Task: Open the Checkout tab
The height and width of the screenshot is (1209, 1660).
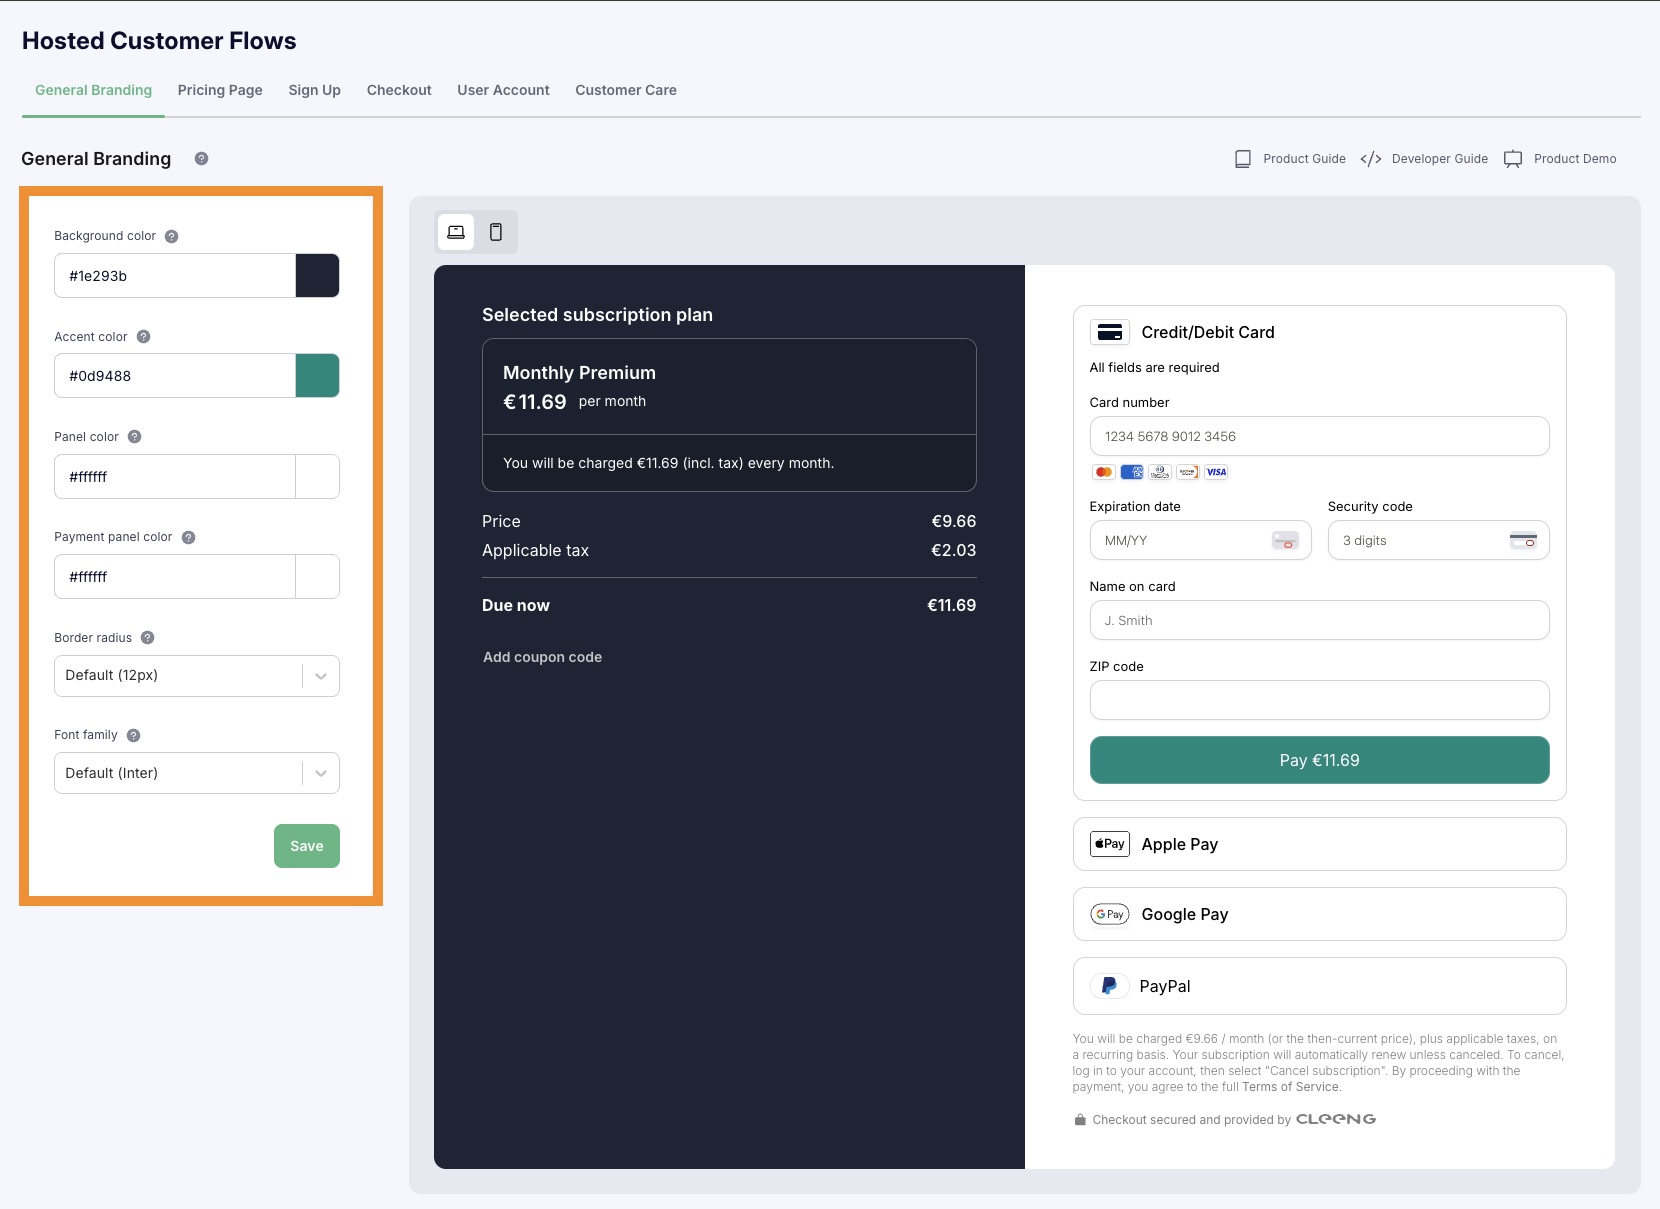Action: [399, 90]
